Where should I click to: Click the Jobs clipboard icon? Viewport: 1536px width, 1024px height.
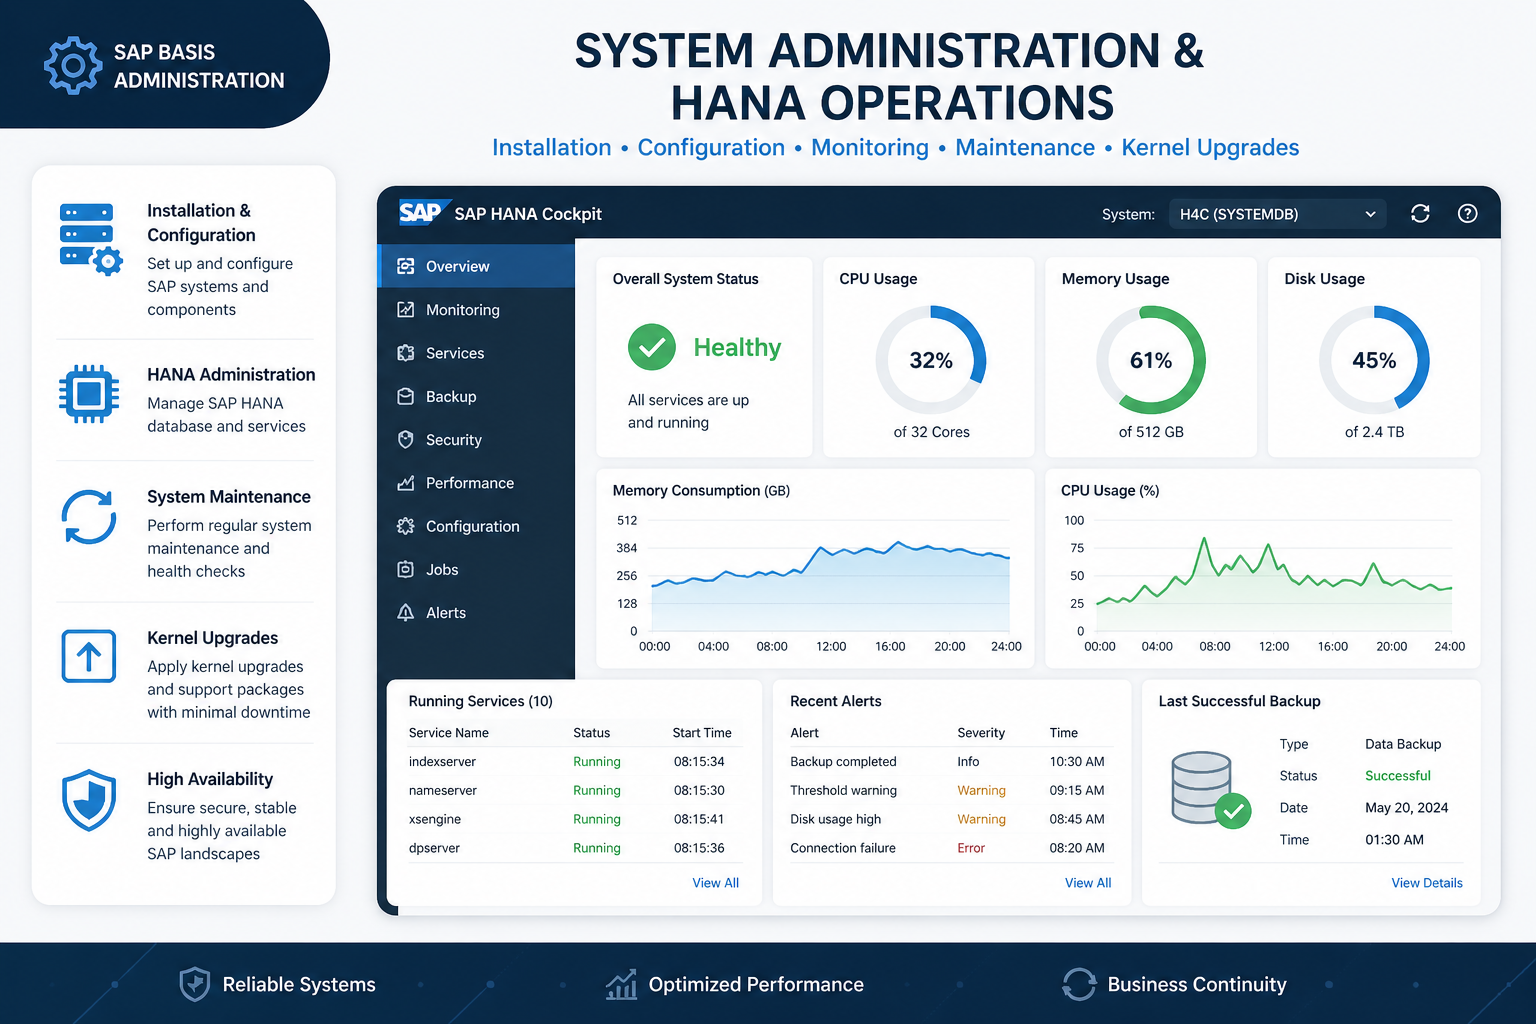click(405, 569)
